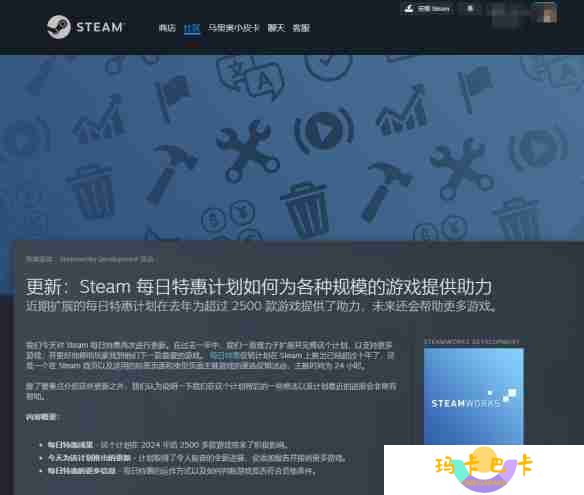The image size is (584, 495).
Task: Open the Steamworks Development breadcrumb link
Action: click(98, 259)
